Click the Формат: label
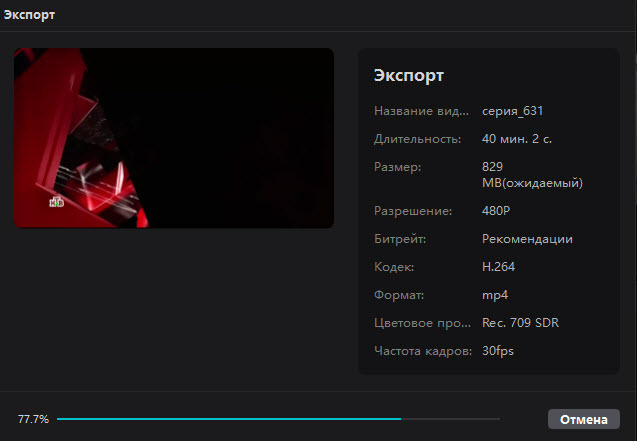 (x=399, y=295)
